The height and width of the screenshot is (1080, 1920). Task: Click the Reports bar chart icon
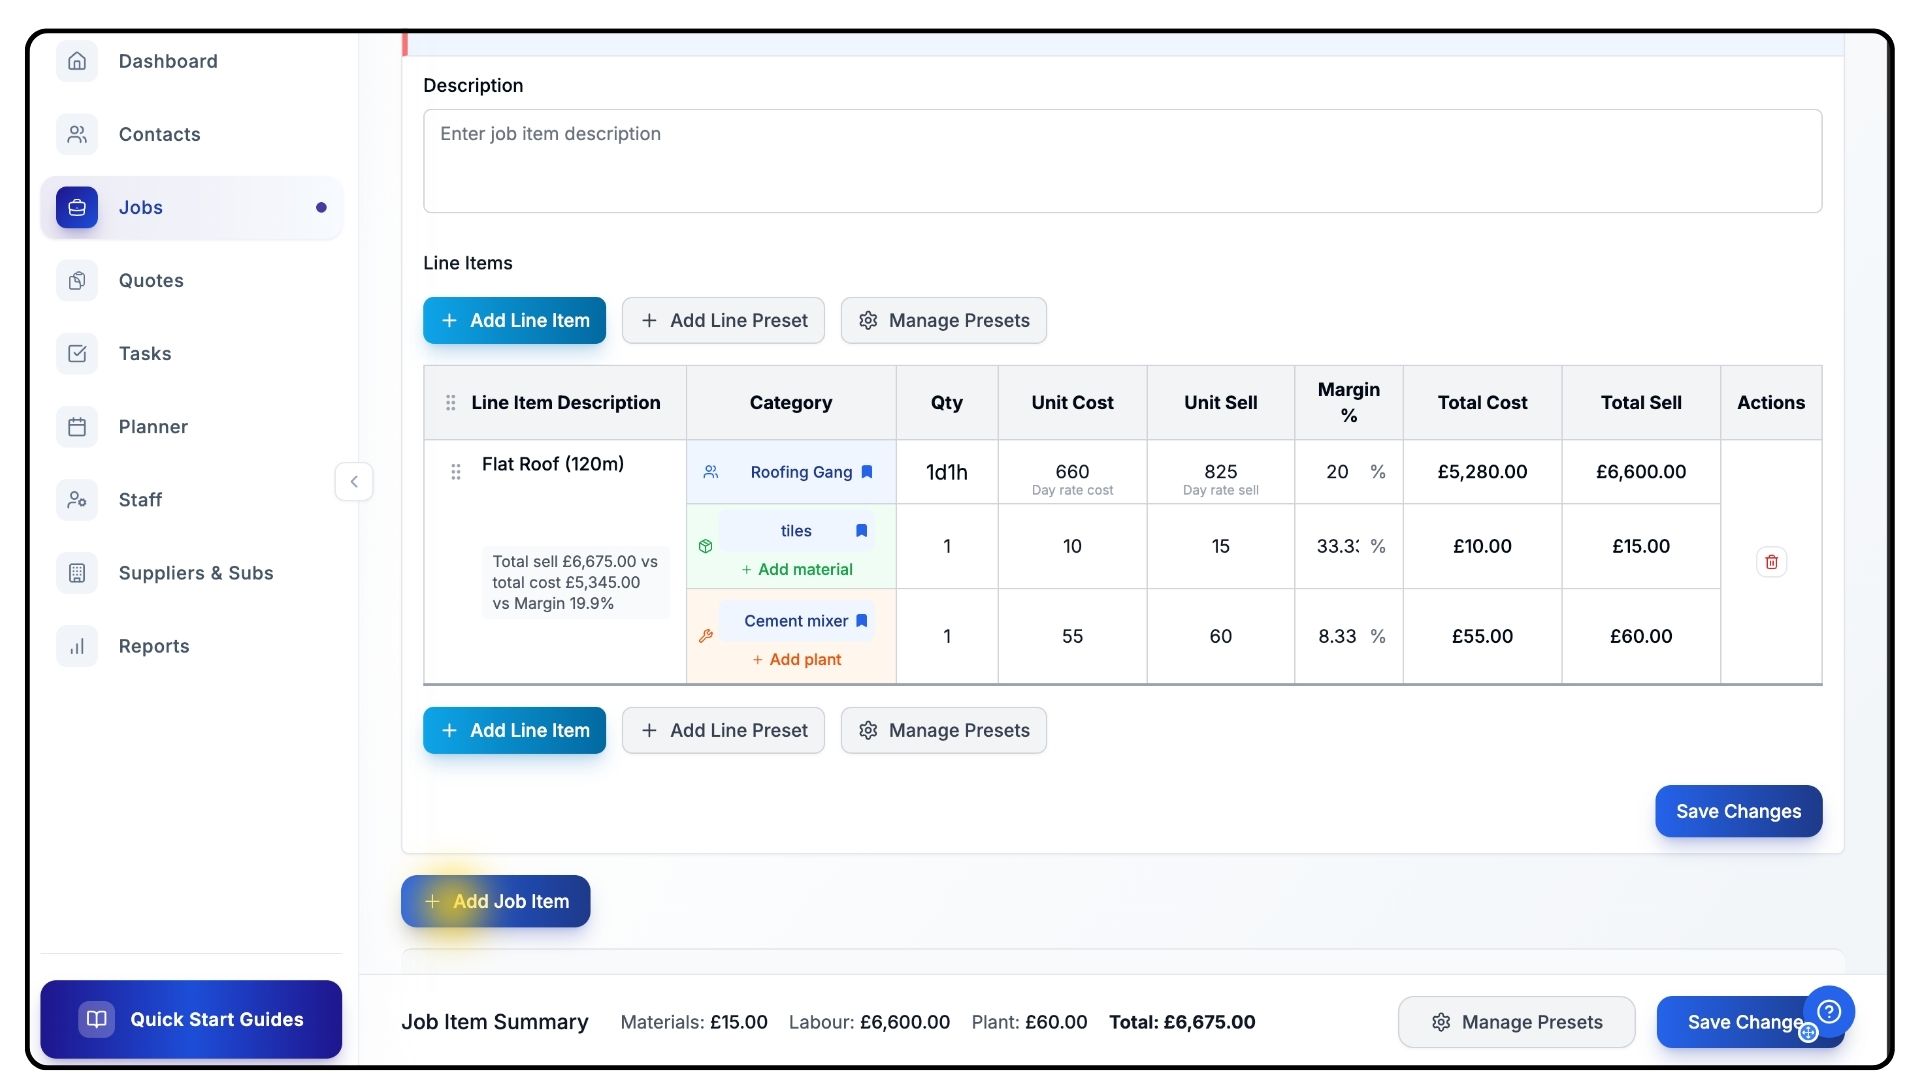77,647
